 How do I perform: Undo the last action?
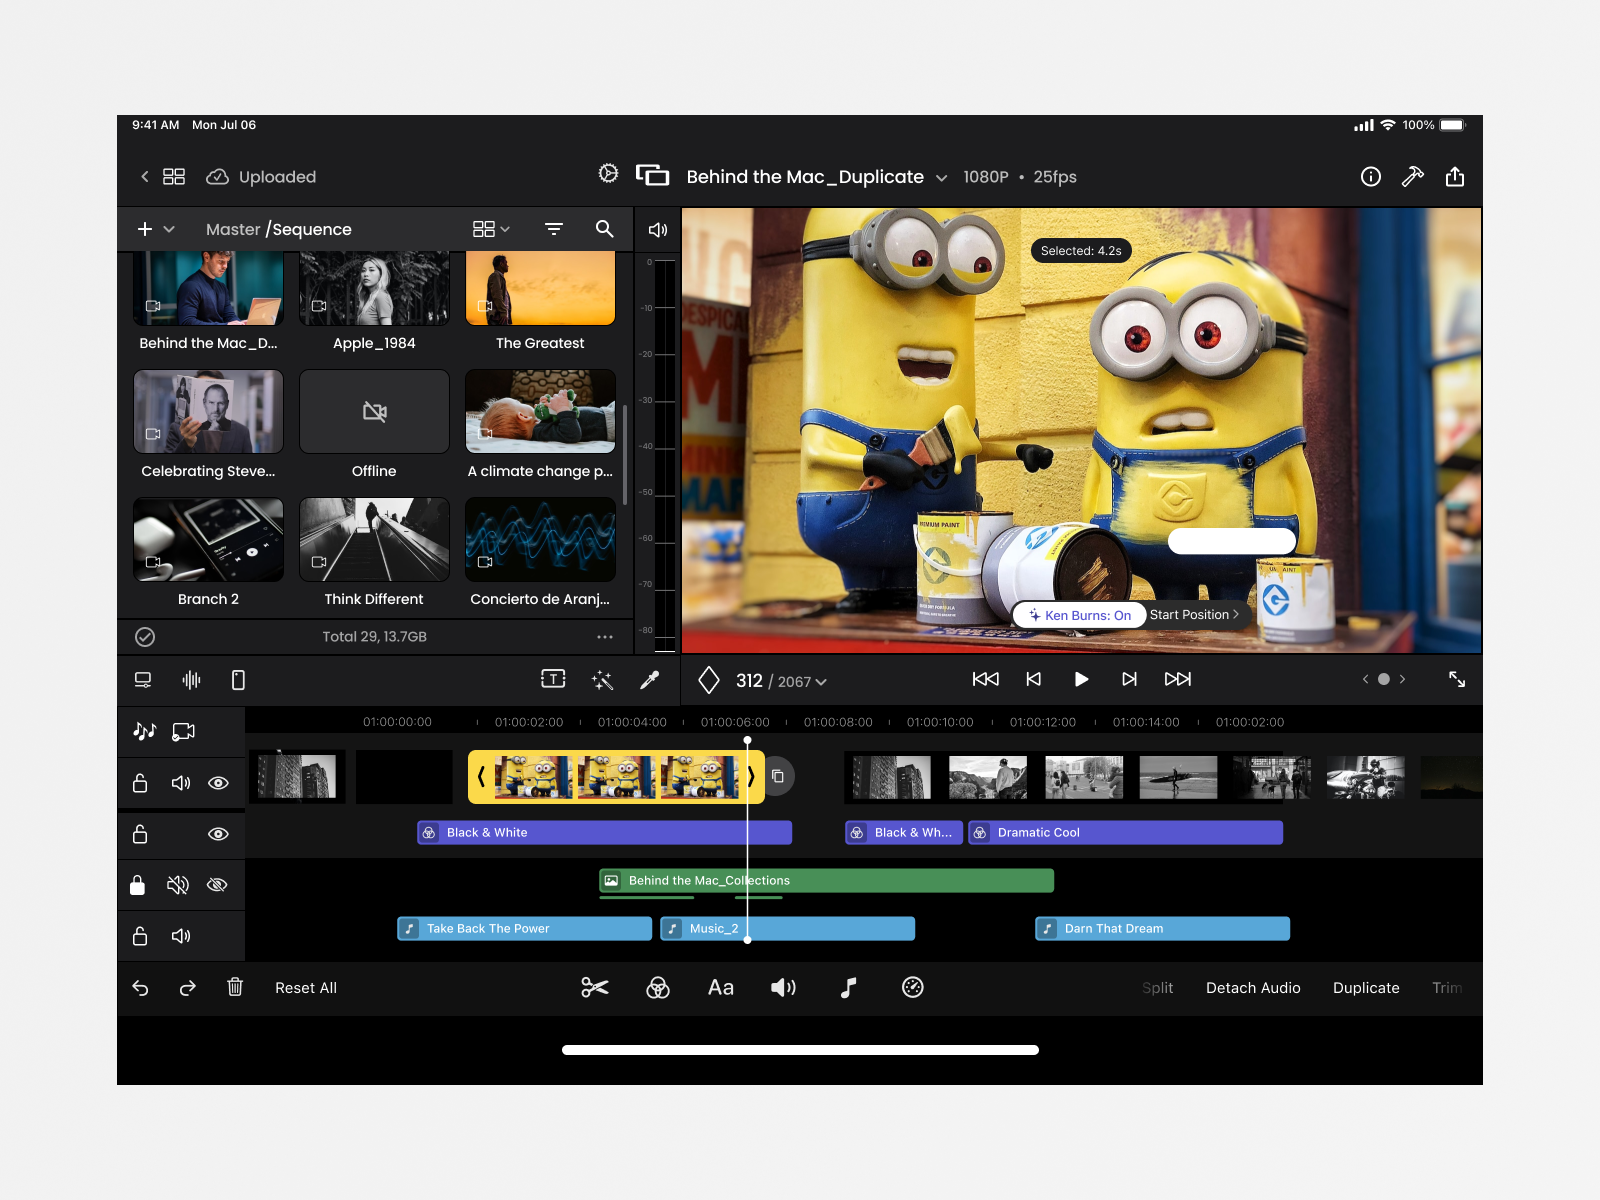pyautogui.click(x=140, y=988)
